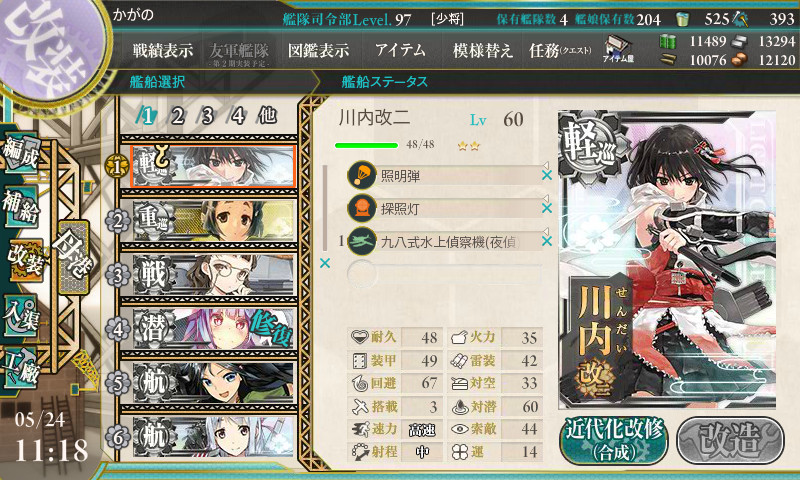Image resolution: width=800 pixels, height=480 pixels.
Task: Remove the 照明弾 equipment with its X
Action: 546,175
